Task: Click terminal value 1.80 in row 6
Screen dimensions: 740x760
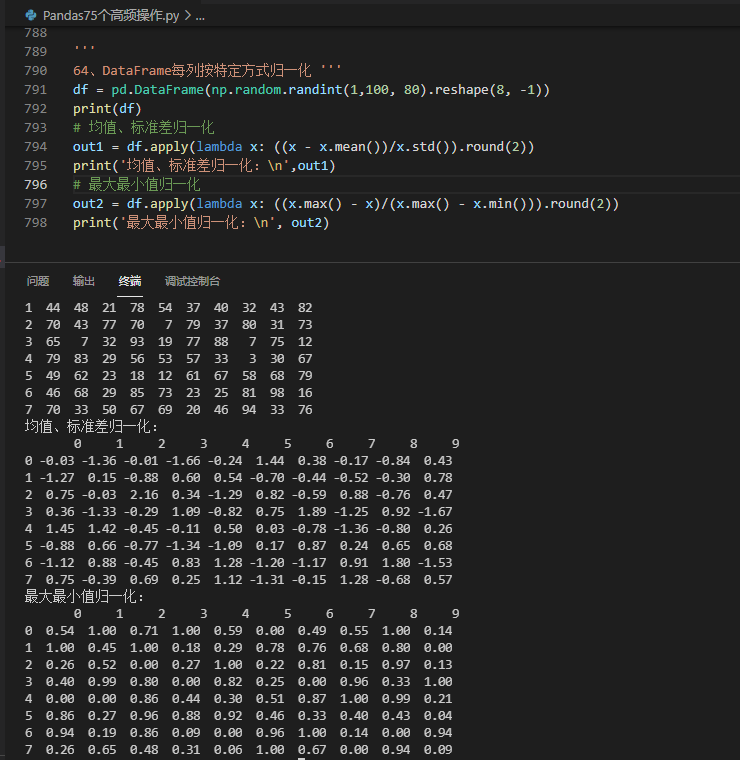Action: (x=396, y=563)
